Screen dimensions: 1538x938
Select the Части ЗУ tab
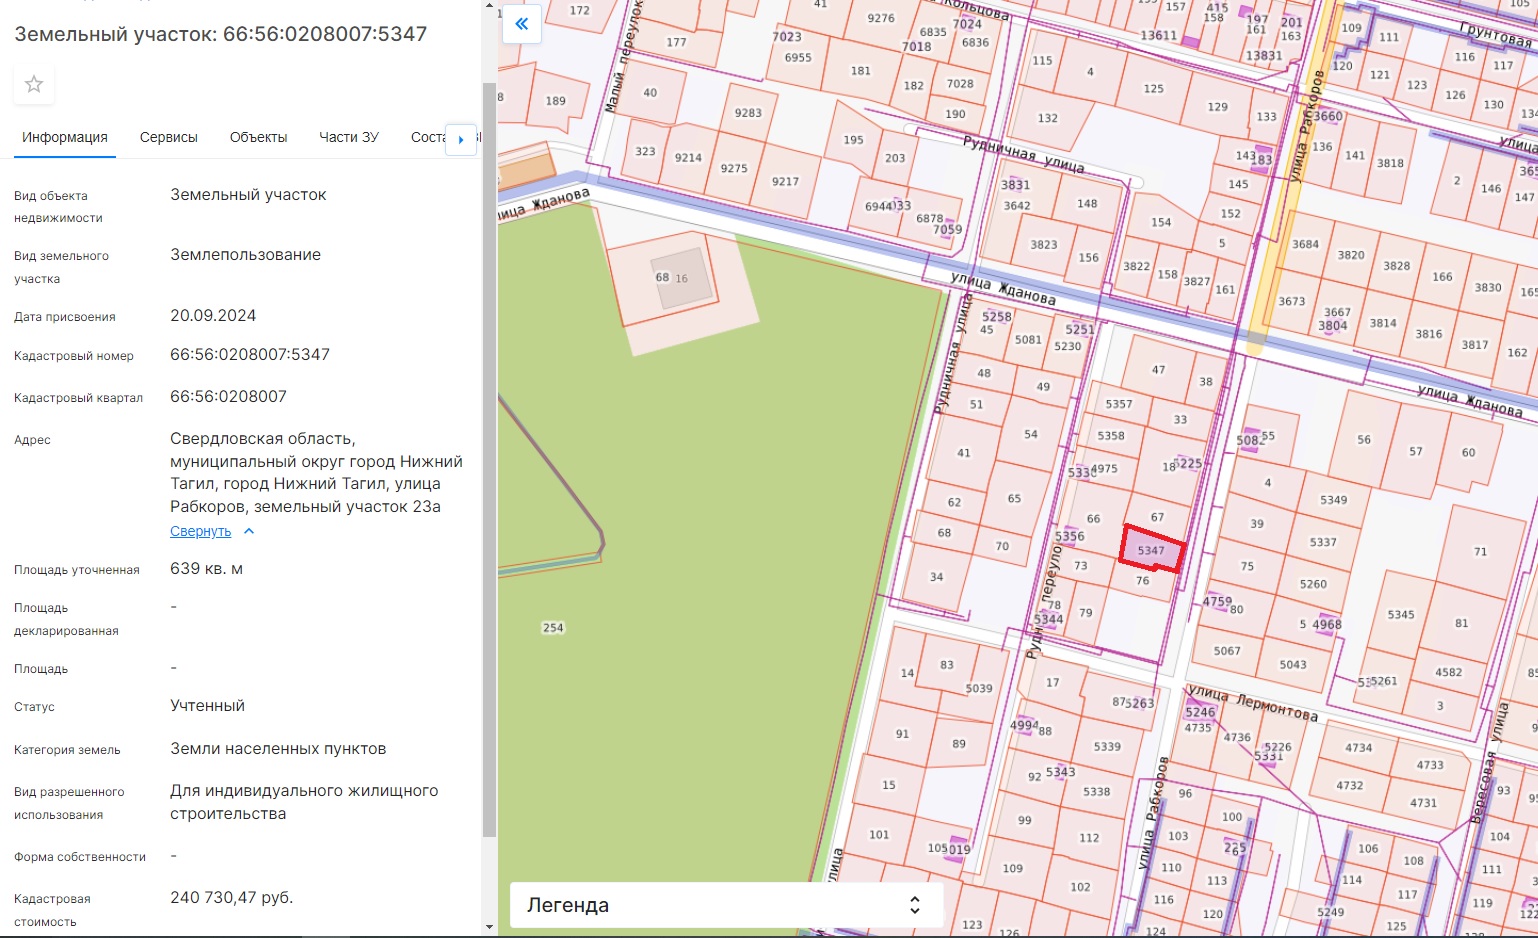[x=348, y=137]
